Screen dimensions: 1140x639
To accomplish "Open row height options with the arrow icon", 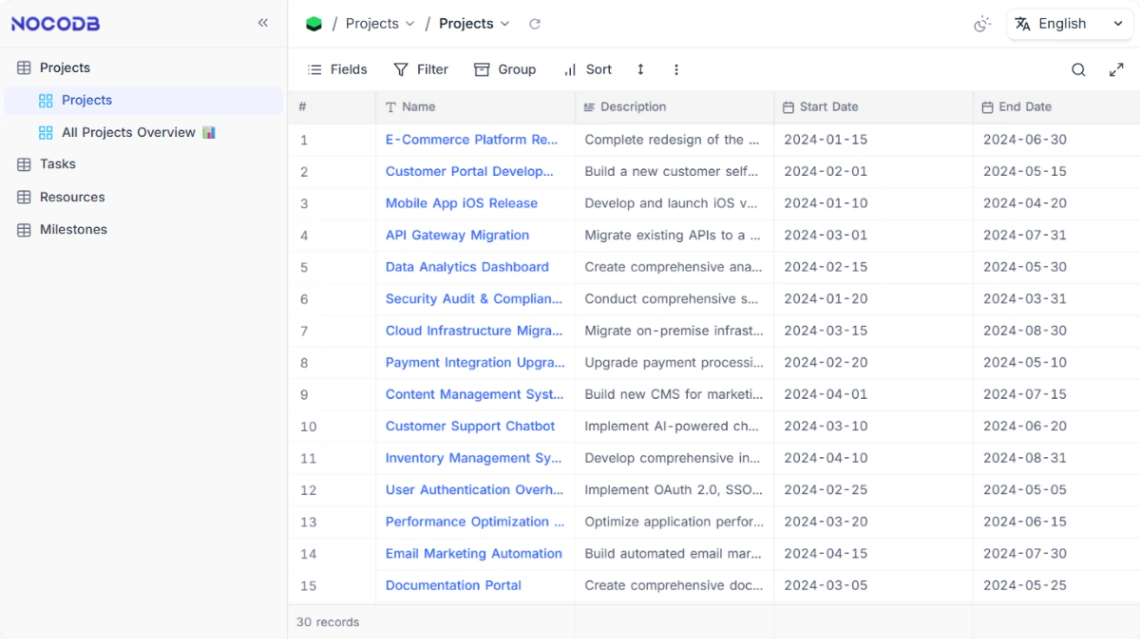I will tap(640, 69).
